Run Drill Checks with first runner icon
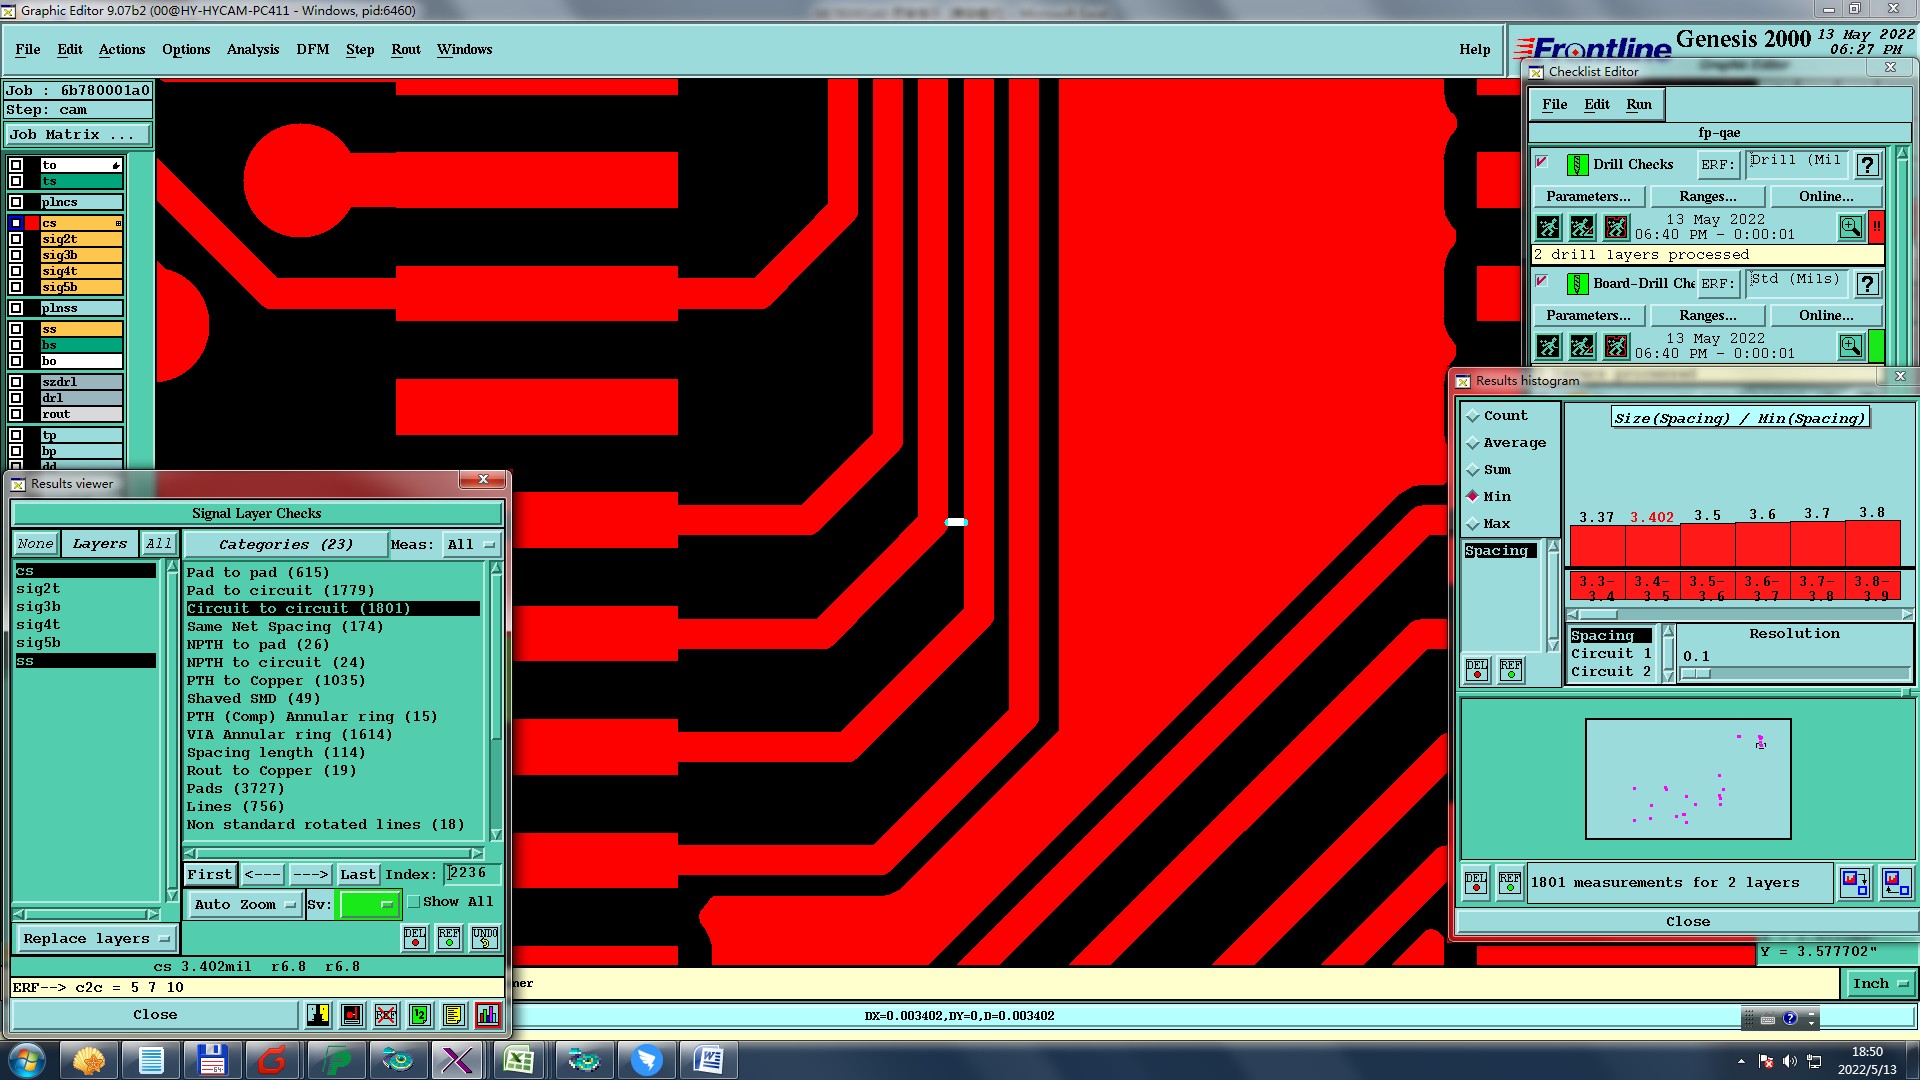The height and width of the screenshot is (1080, 1920). tap(1548, 228)
